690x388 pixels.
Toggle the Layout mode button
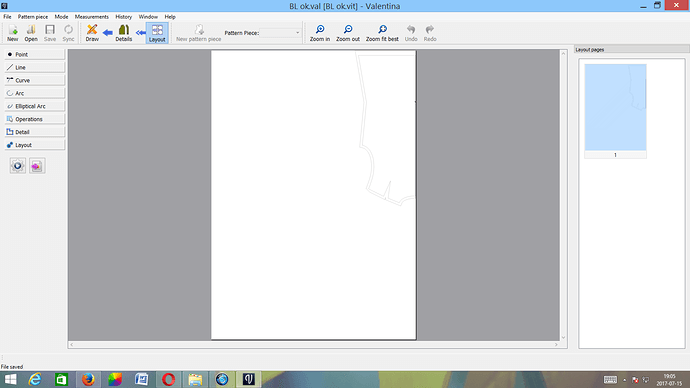click(157, 33)
